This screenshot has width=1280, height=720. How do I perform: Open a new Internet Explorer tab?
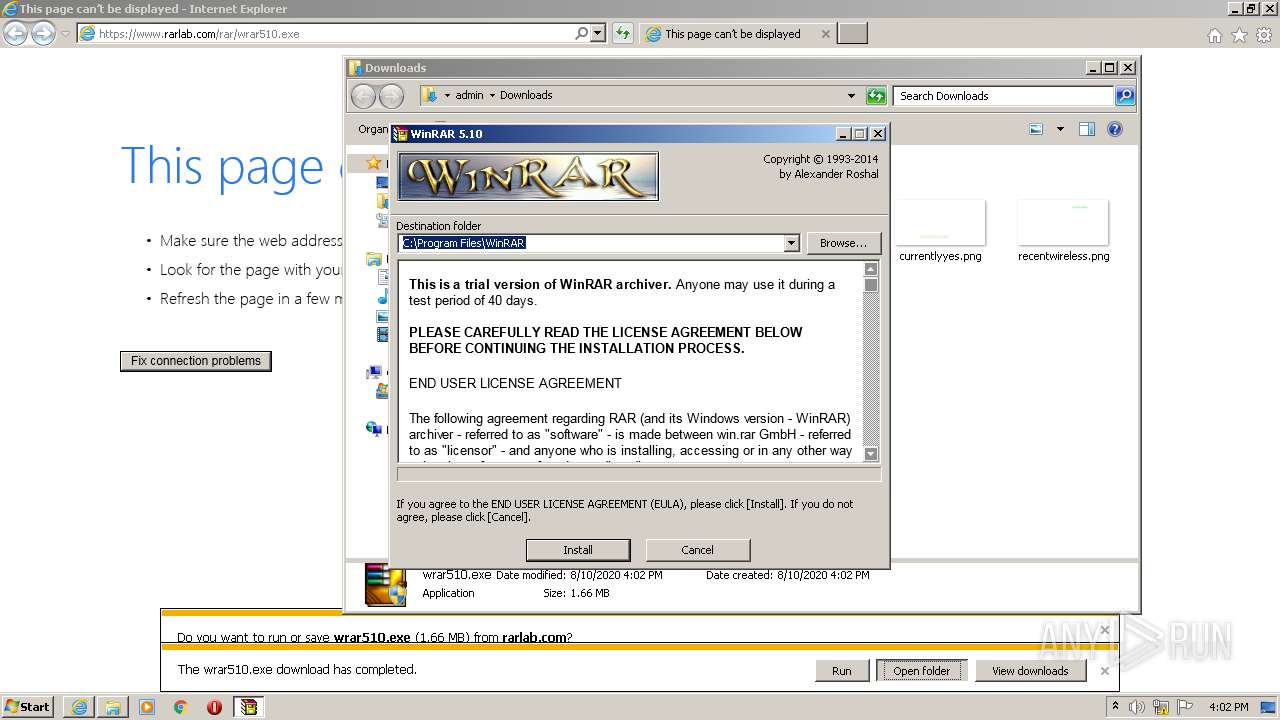coord(852,34)
